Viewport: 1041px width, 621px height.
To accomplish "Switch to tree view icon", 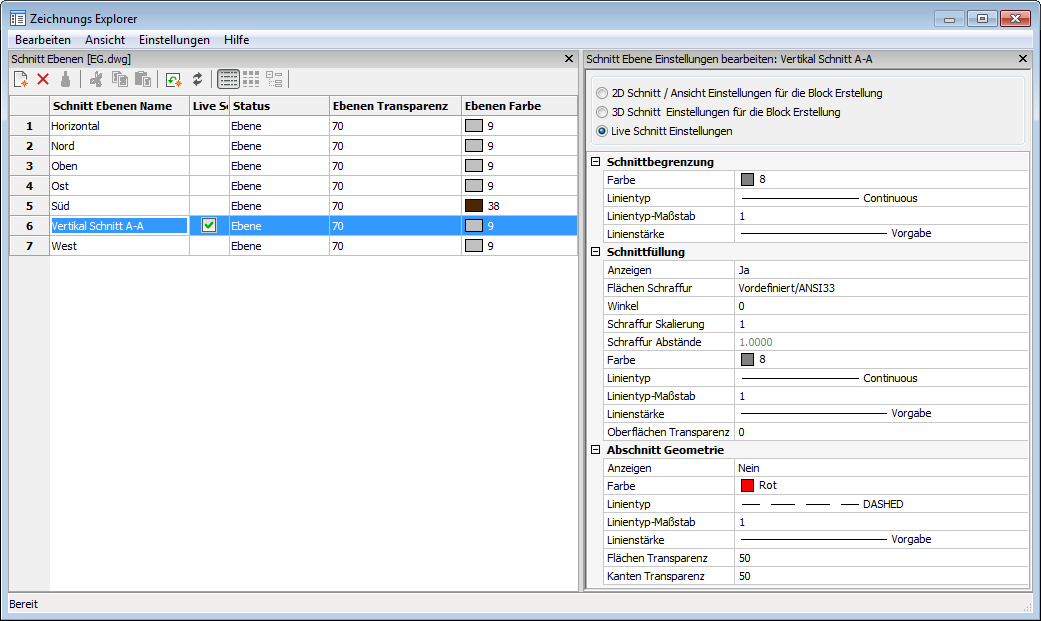I will (x=274, y=80).
